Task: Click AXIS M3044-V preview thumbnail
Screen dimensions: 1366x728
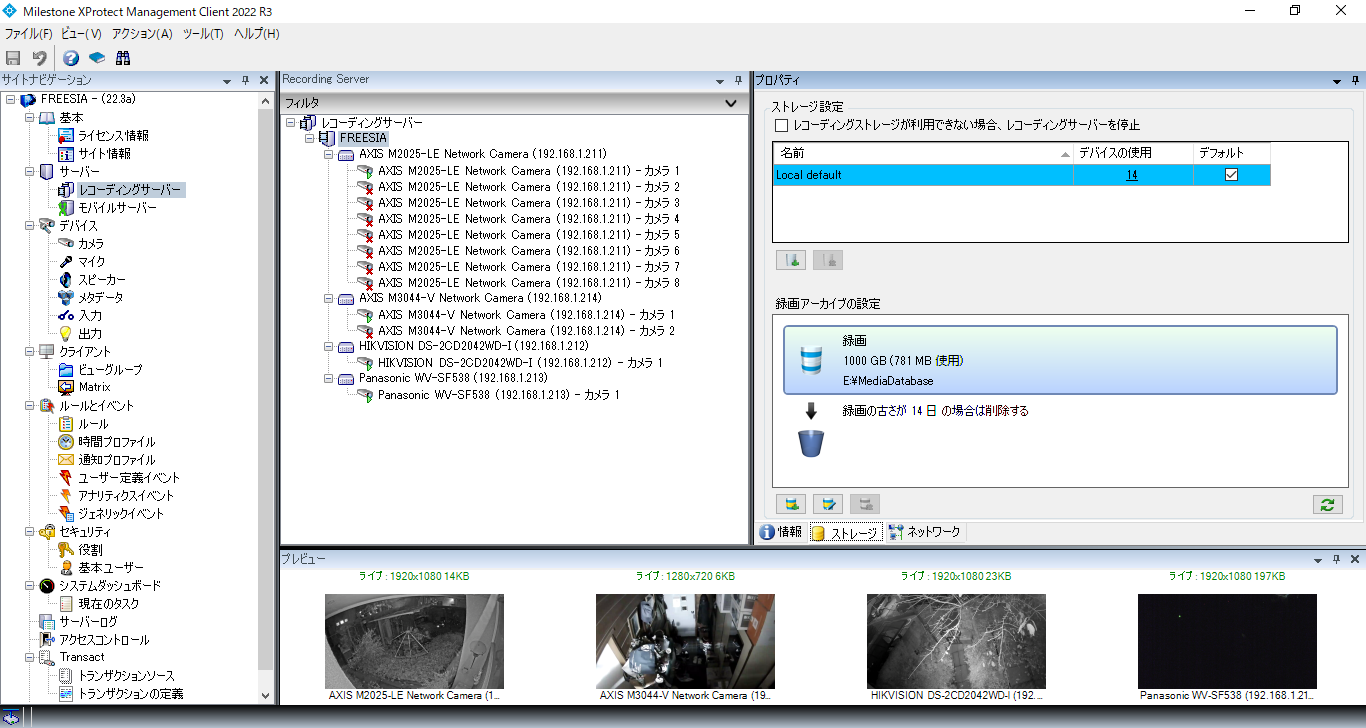Action: (x=685, y=641)
